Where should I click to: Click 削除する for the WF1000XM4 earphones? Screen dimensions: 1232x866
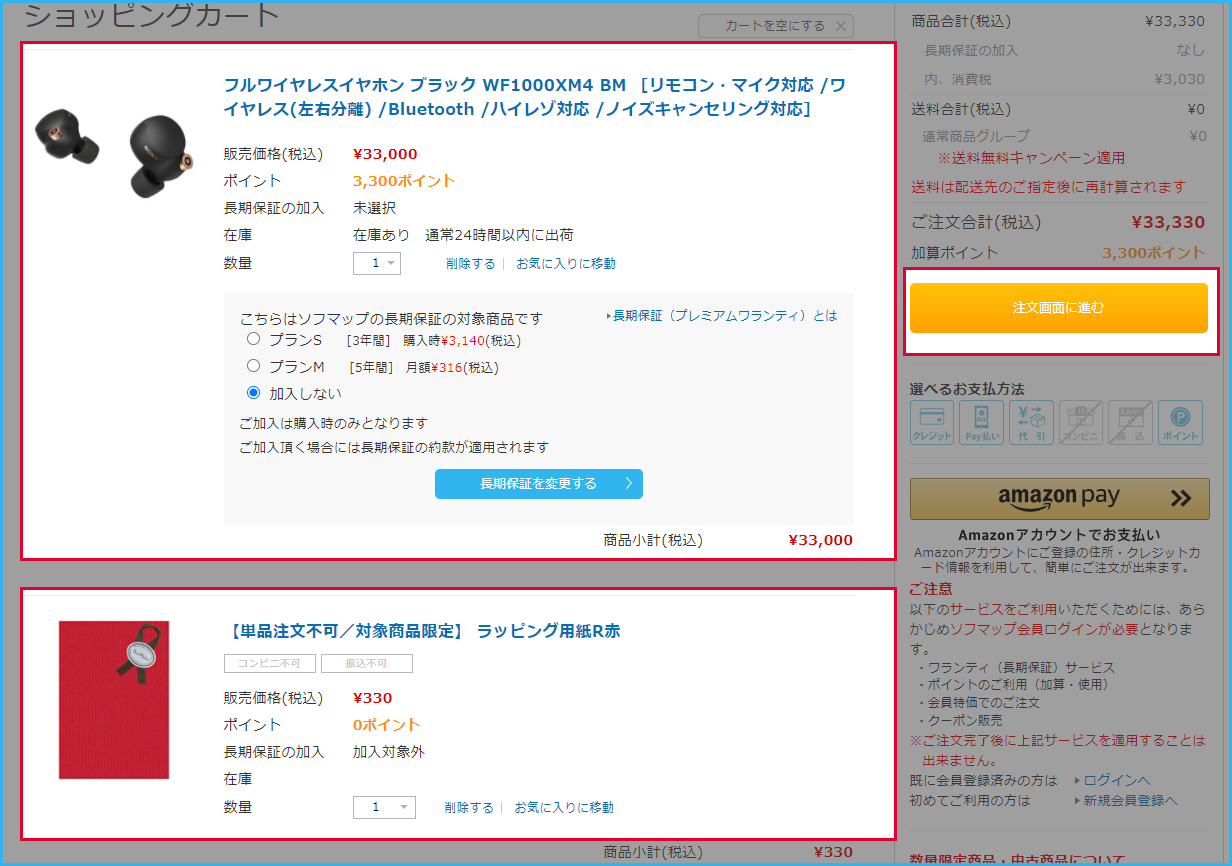click(x=471, y=264)
